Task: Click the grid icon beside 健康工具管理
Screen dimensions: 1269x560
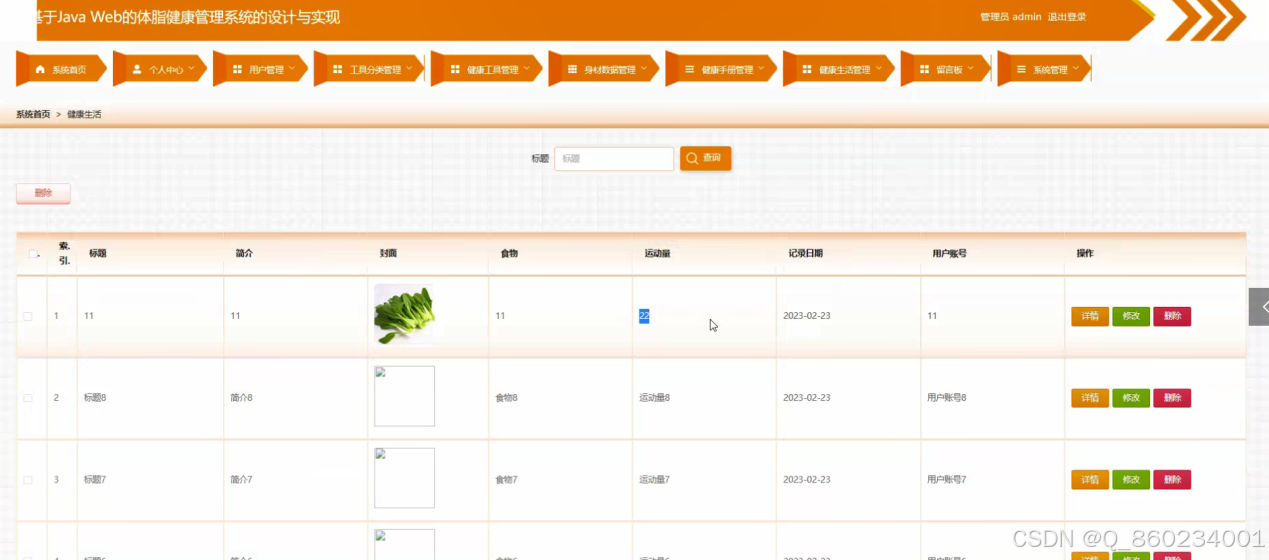Action: tap(455, 70)
